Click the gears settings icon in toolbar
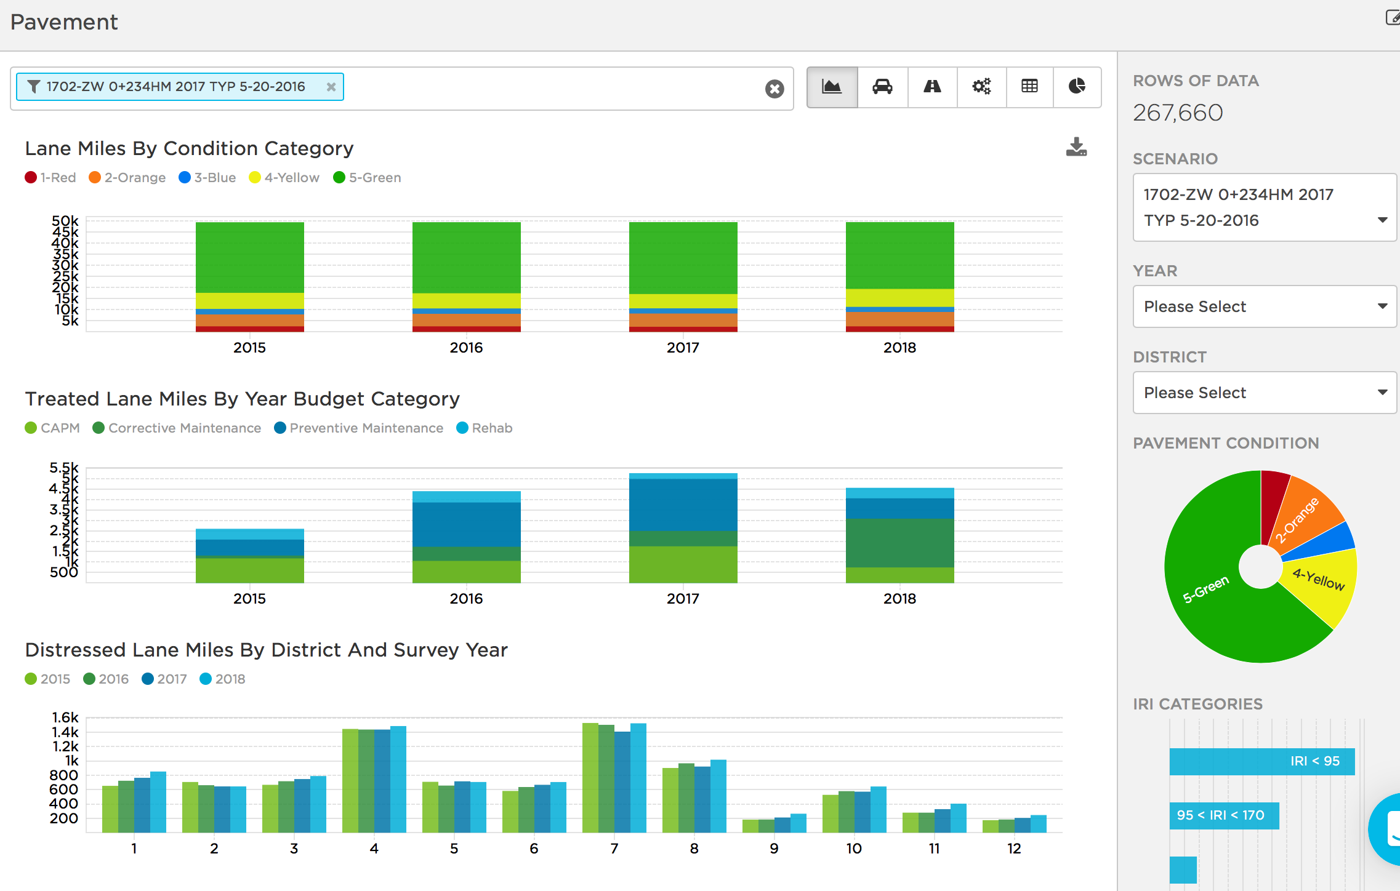 pyautogui.click(x=981, y=87)
